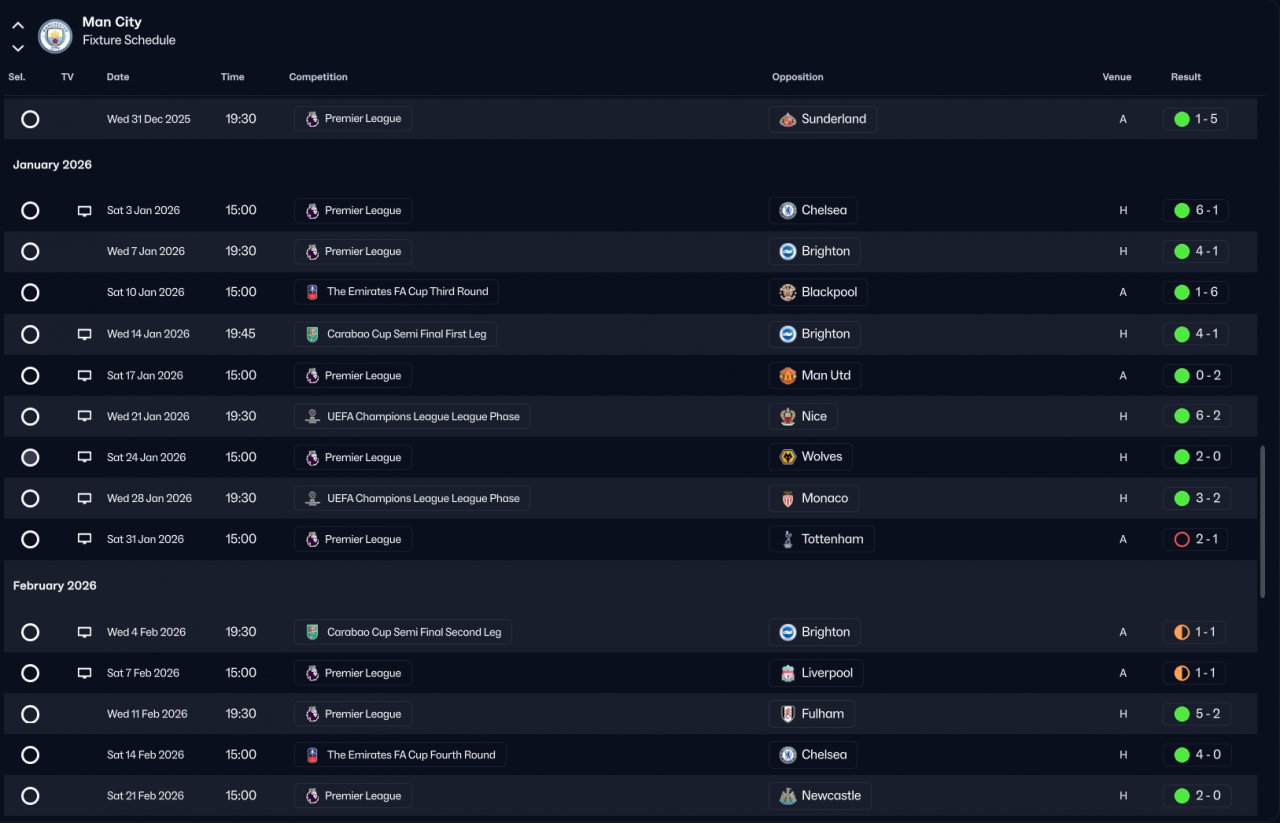Open the 5 - 2 Fulham result

click(1196, 714)
